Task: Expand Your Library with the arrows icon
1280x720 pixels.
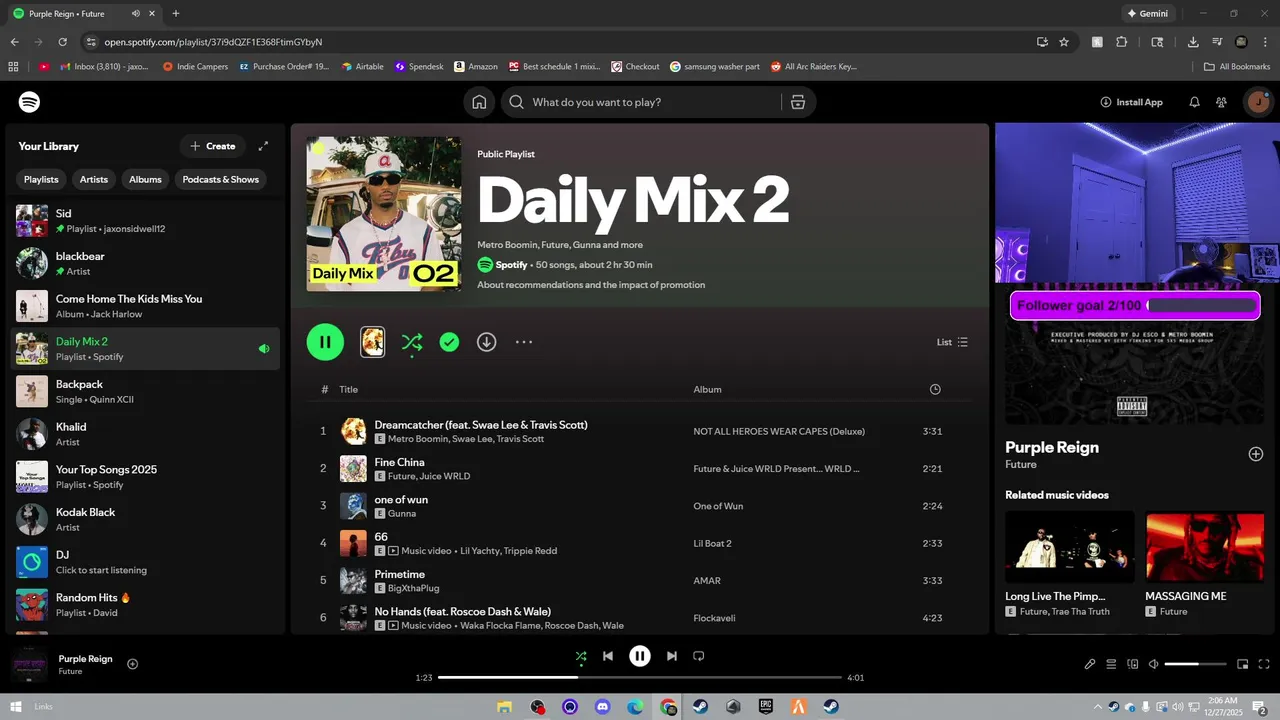Action: [x=263, y=146]
